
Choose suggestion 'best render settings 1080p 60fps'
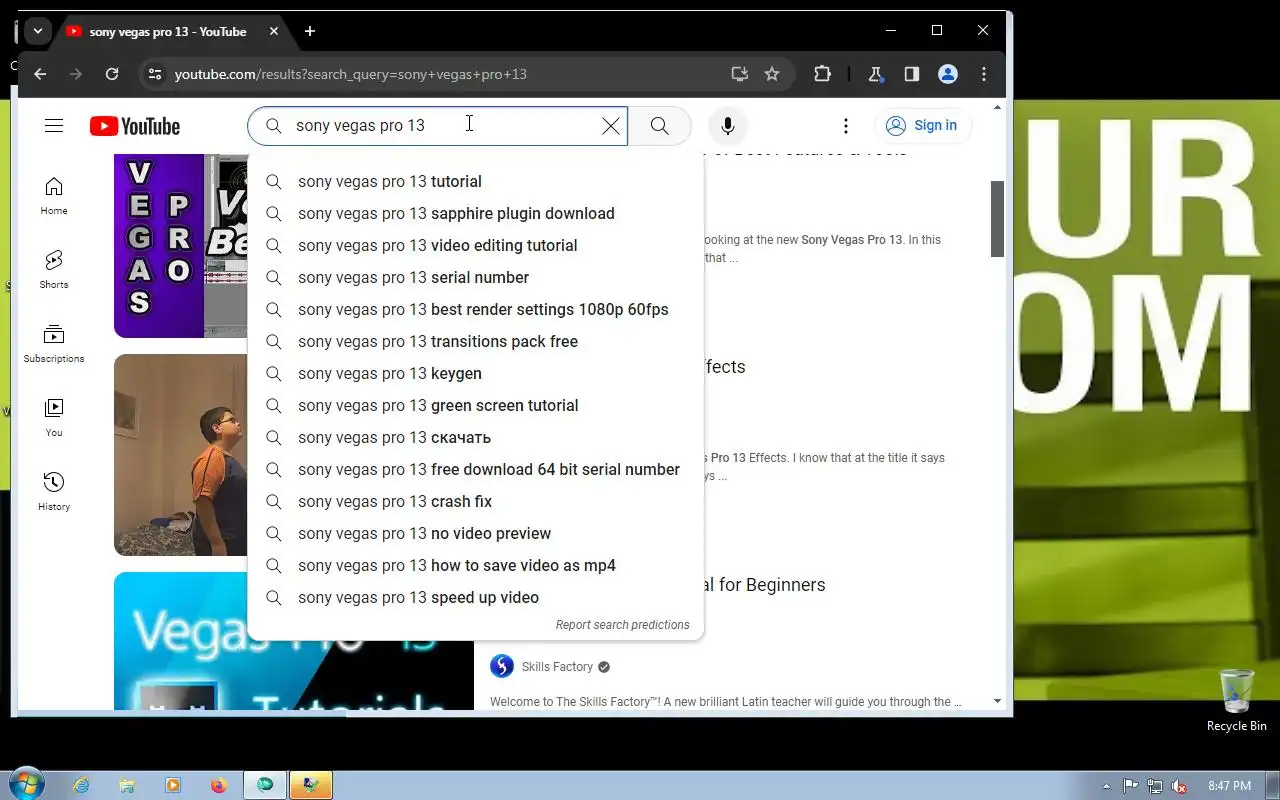pos(475,309)
